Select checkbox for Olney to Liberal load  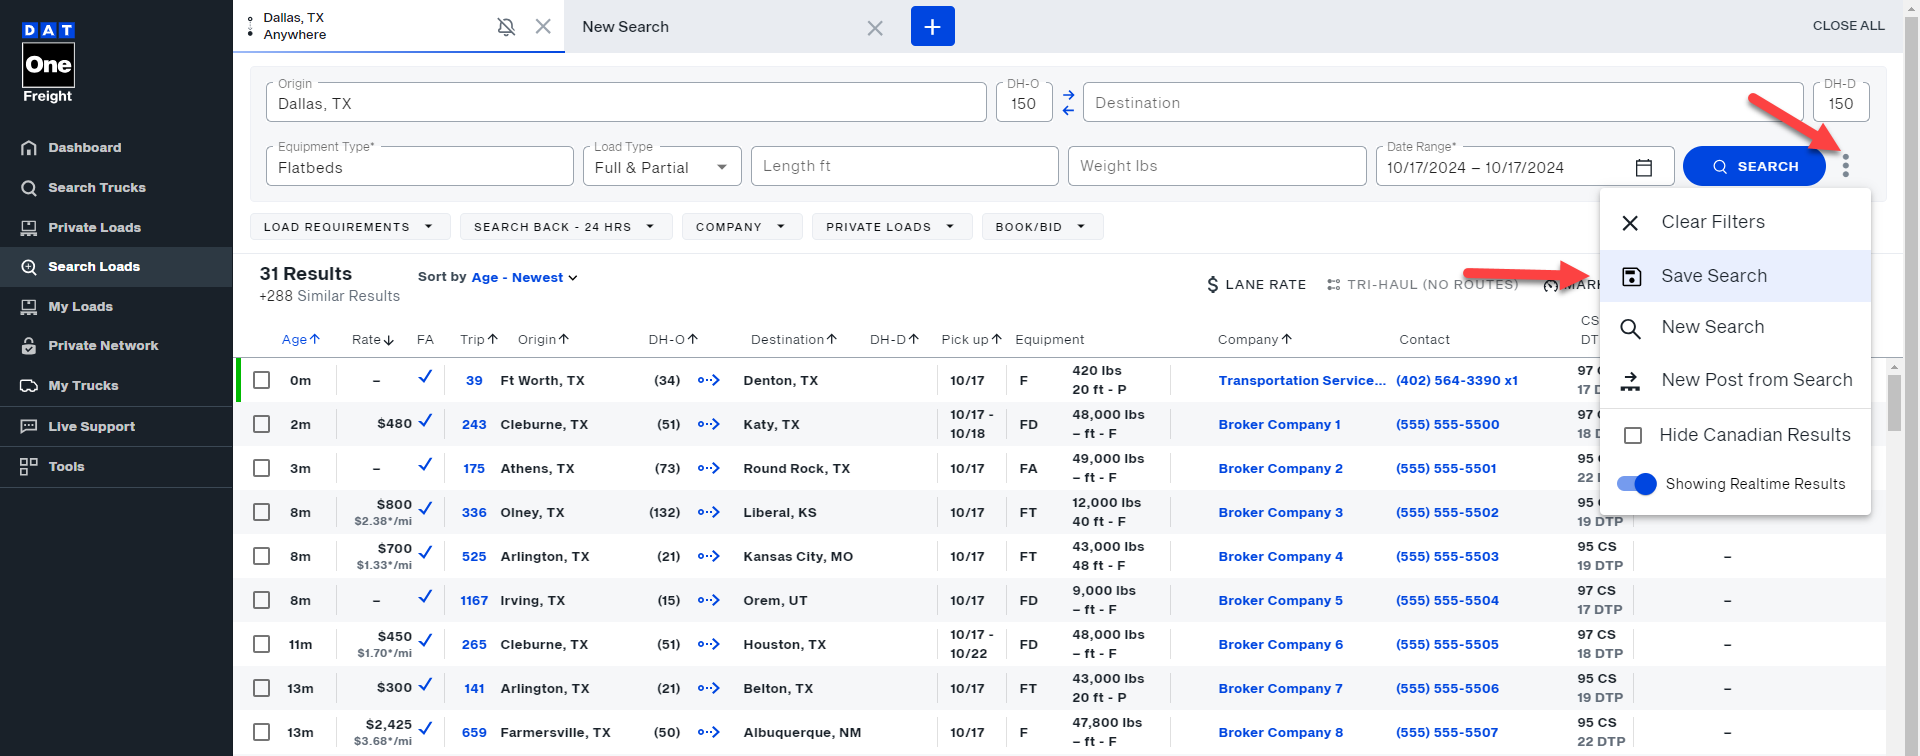[x=262, y=513]
